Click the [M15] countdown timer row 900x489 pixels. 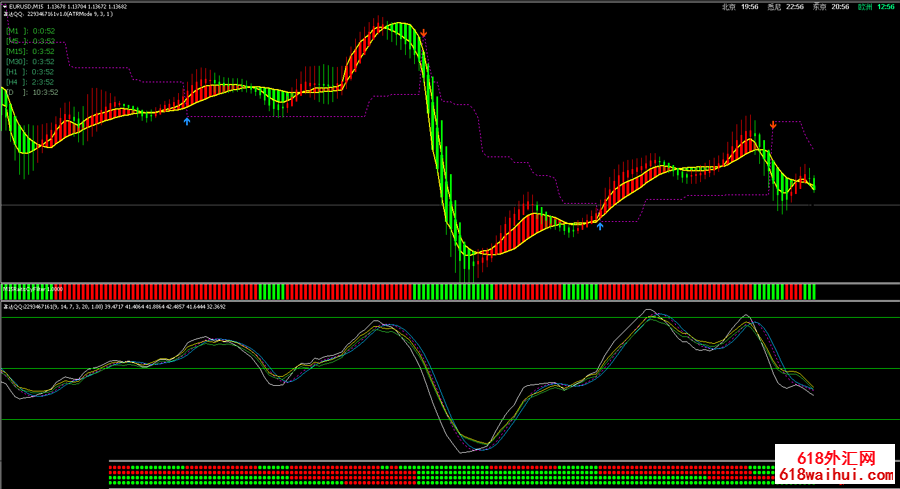(30, 52)
